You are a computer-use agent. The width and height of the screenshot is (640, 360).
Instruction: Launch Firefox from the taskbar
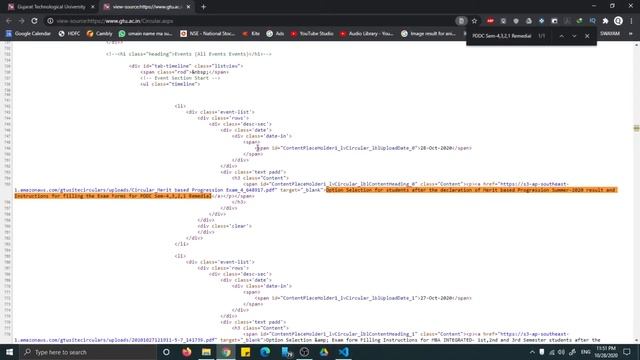click(x=187, y=352)
